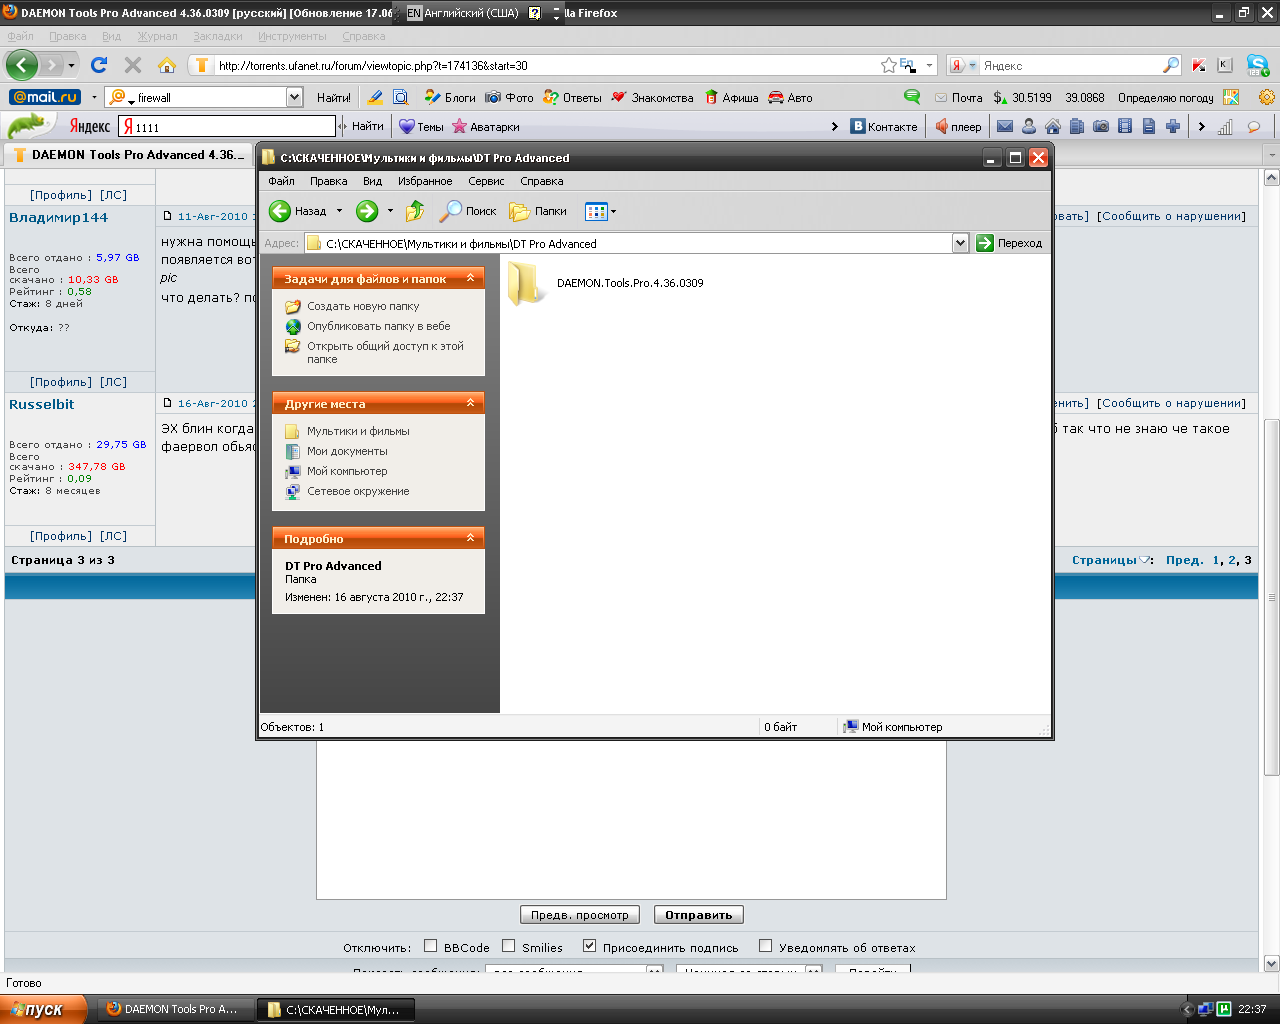Click page search magnifier icon in Mail.ru toolbar
The image size is (1280, 1024).
pos(401,97)
